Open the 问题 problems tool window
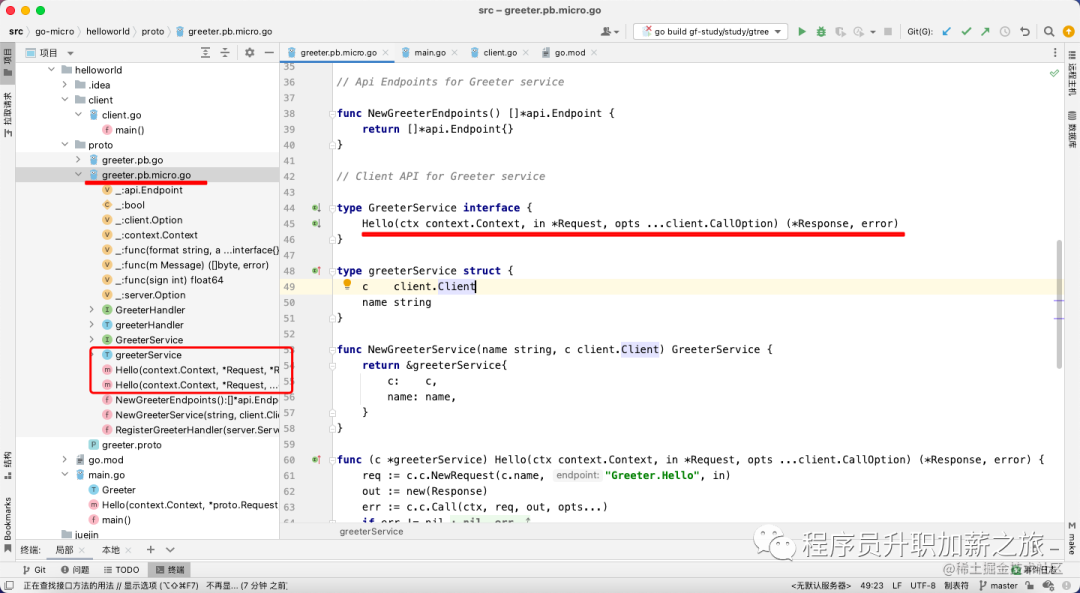The image size is (1080, 593). (75, 570)
